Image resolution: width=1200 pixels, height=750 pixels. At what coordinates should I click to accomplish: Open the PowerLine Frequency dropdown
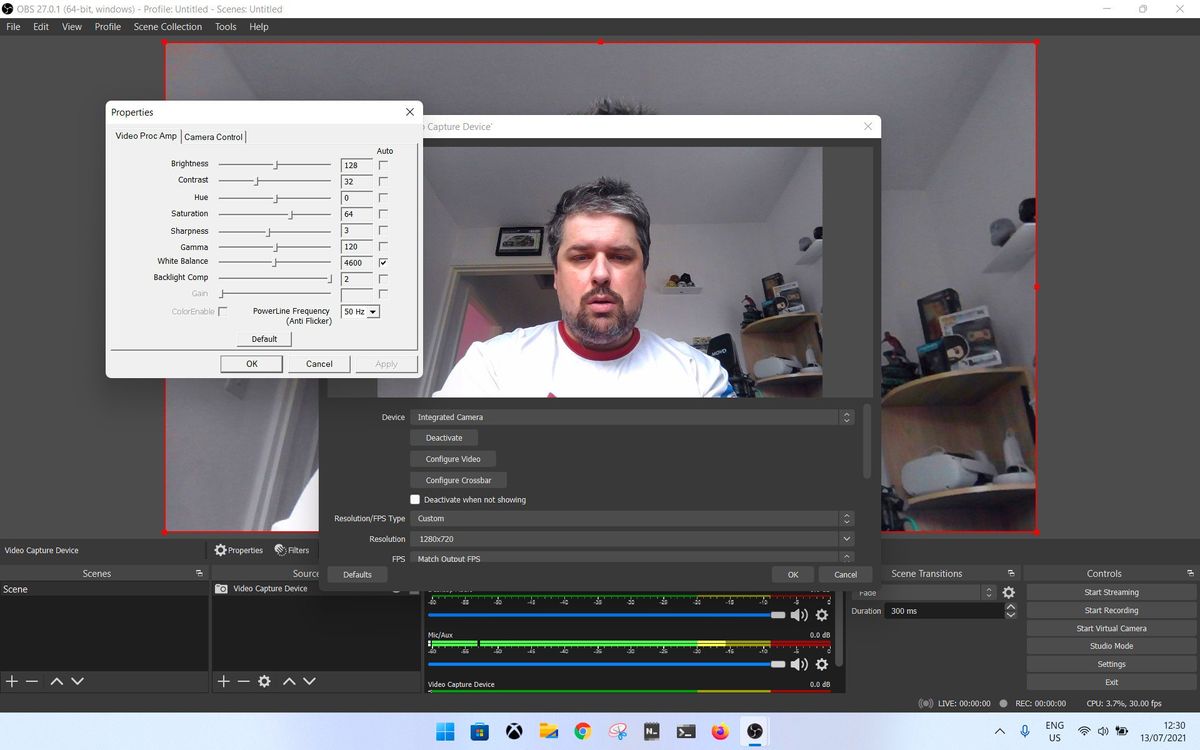[x=360, y=311]
